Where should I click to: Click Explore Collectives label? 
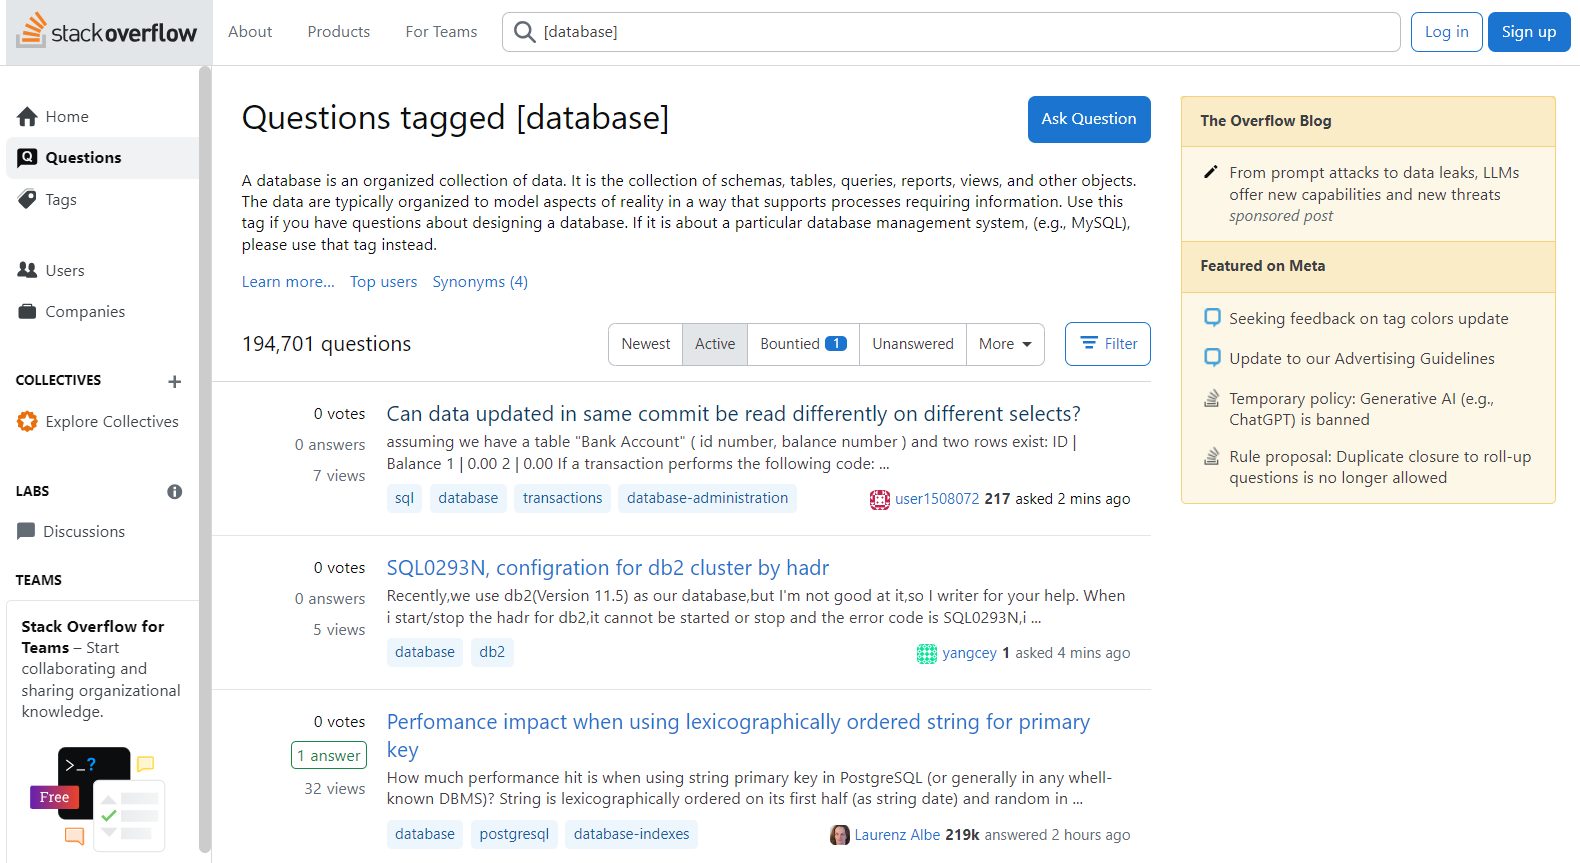[112, 422]
